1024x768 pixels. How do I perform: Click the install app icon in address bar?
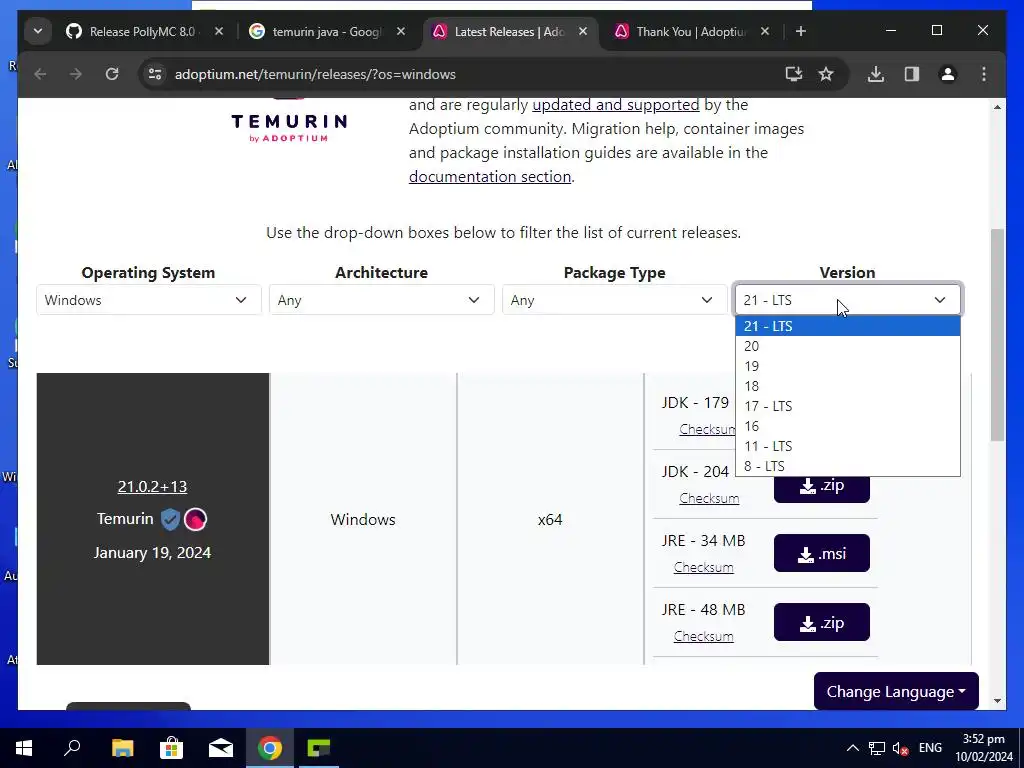(793, 74)
